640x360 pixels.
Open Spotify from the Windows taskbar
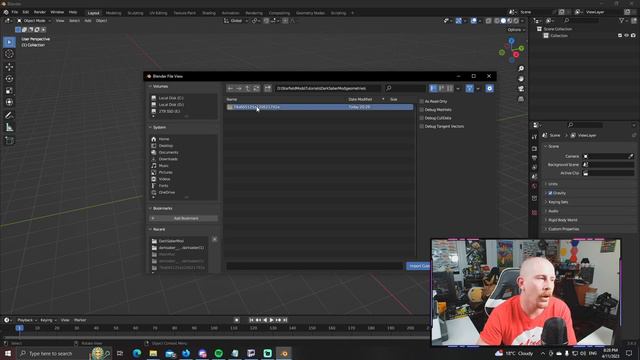(x=219, y=353)
